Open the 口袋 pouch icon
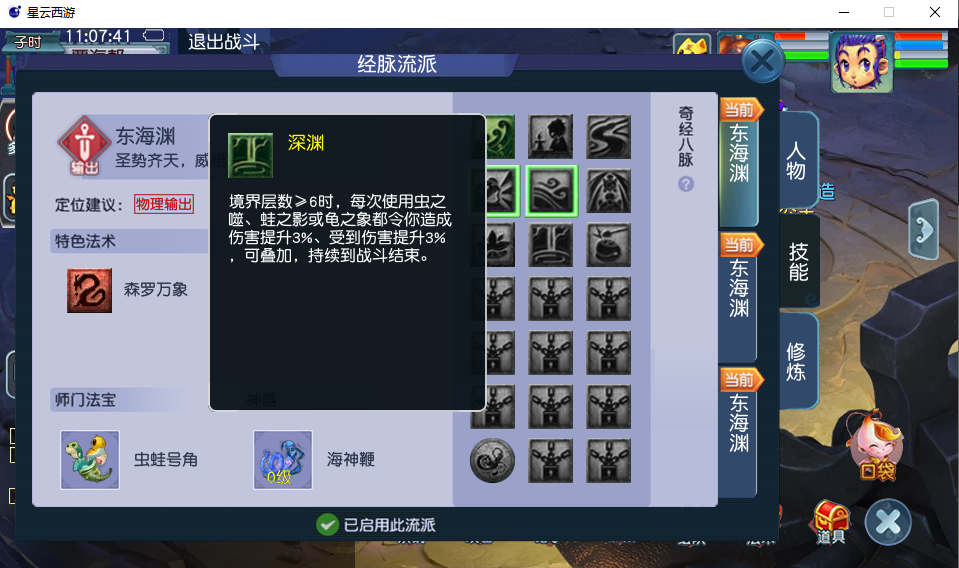Image resolution: width=959 pixels, height=568 pixels. point(877,446)
